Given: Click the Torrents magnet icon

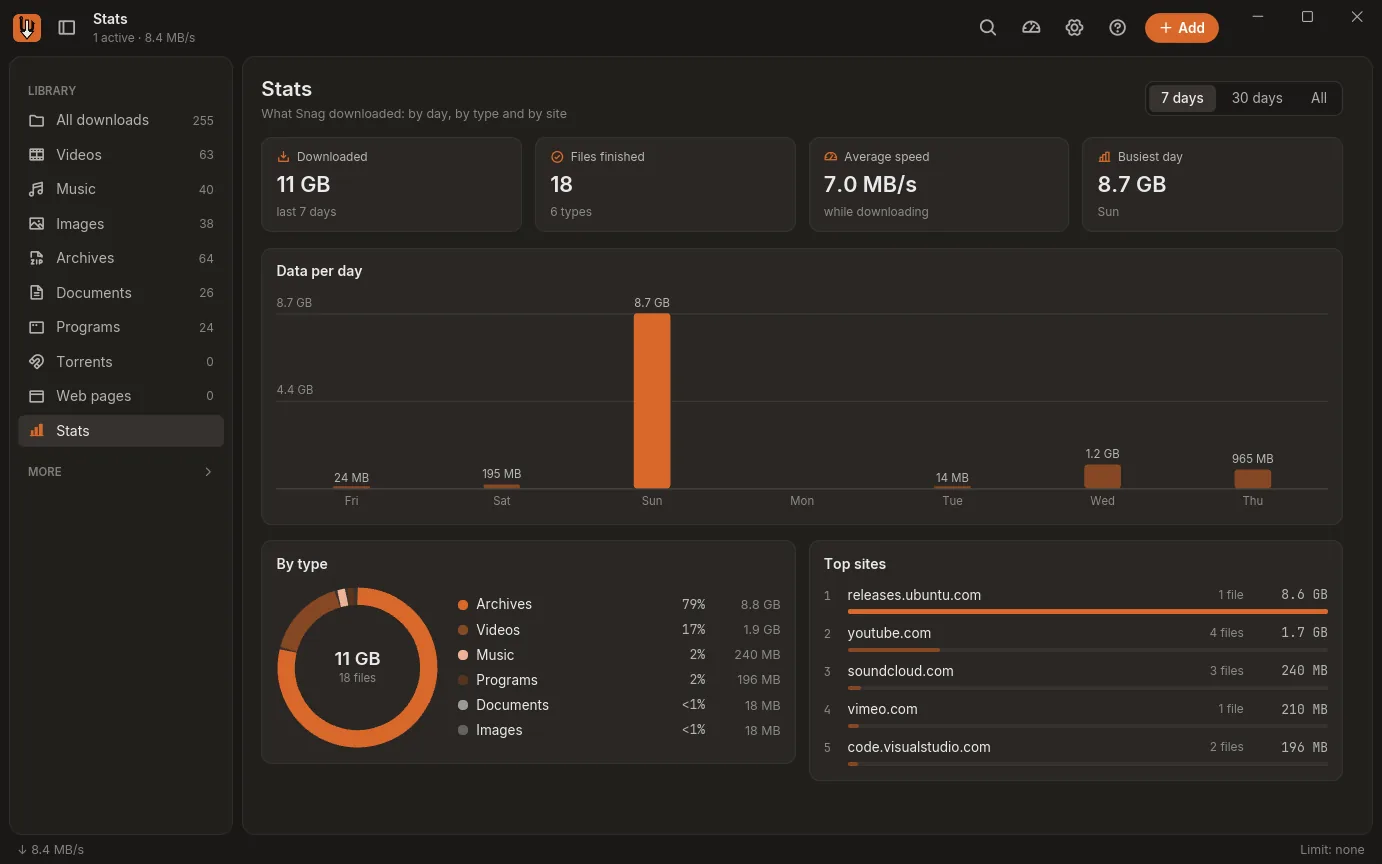Looking at the screenshot, I should (37, 362).
